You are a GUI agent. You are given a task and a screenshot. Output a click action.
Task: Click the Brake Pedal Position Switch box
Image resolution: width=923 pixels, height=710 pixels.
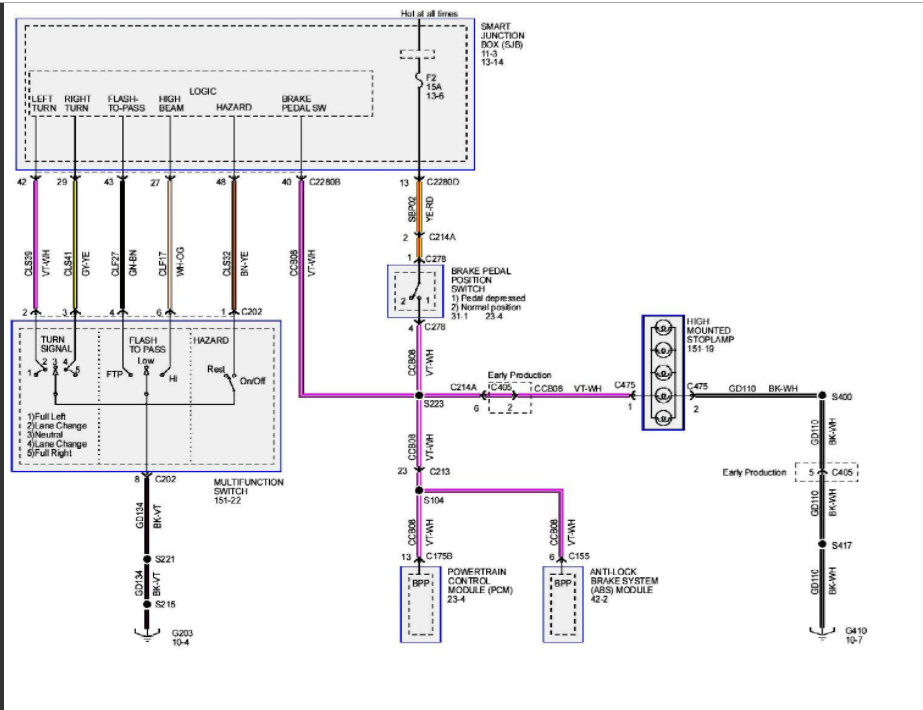pos(415,292)
